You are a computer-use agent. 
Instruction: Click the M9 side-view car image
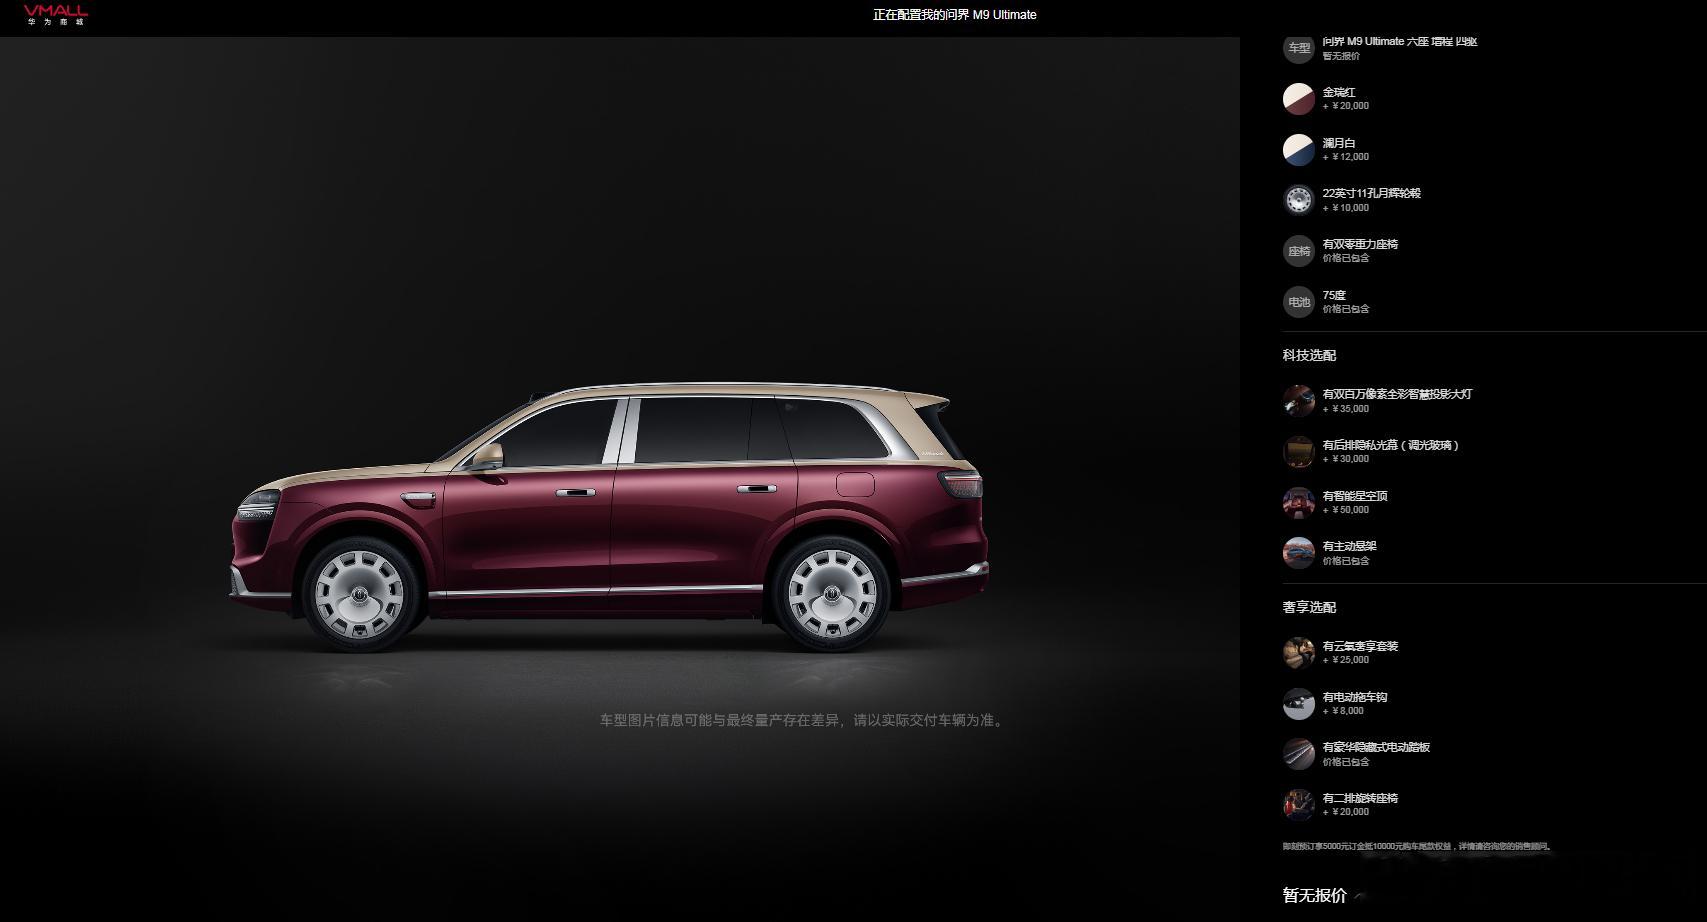[x=609, y=517]
